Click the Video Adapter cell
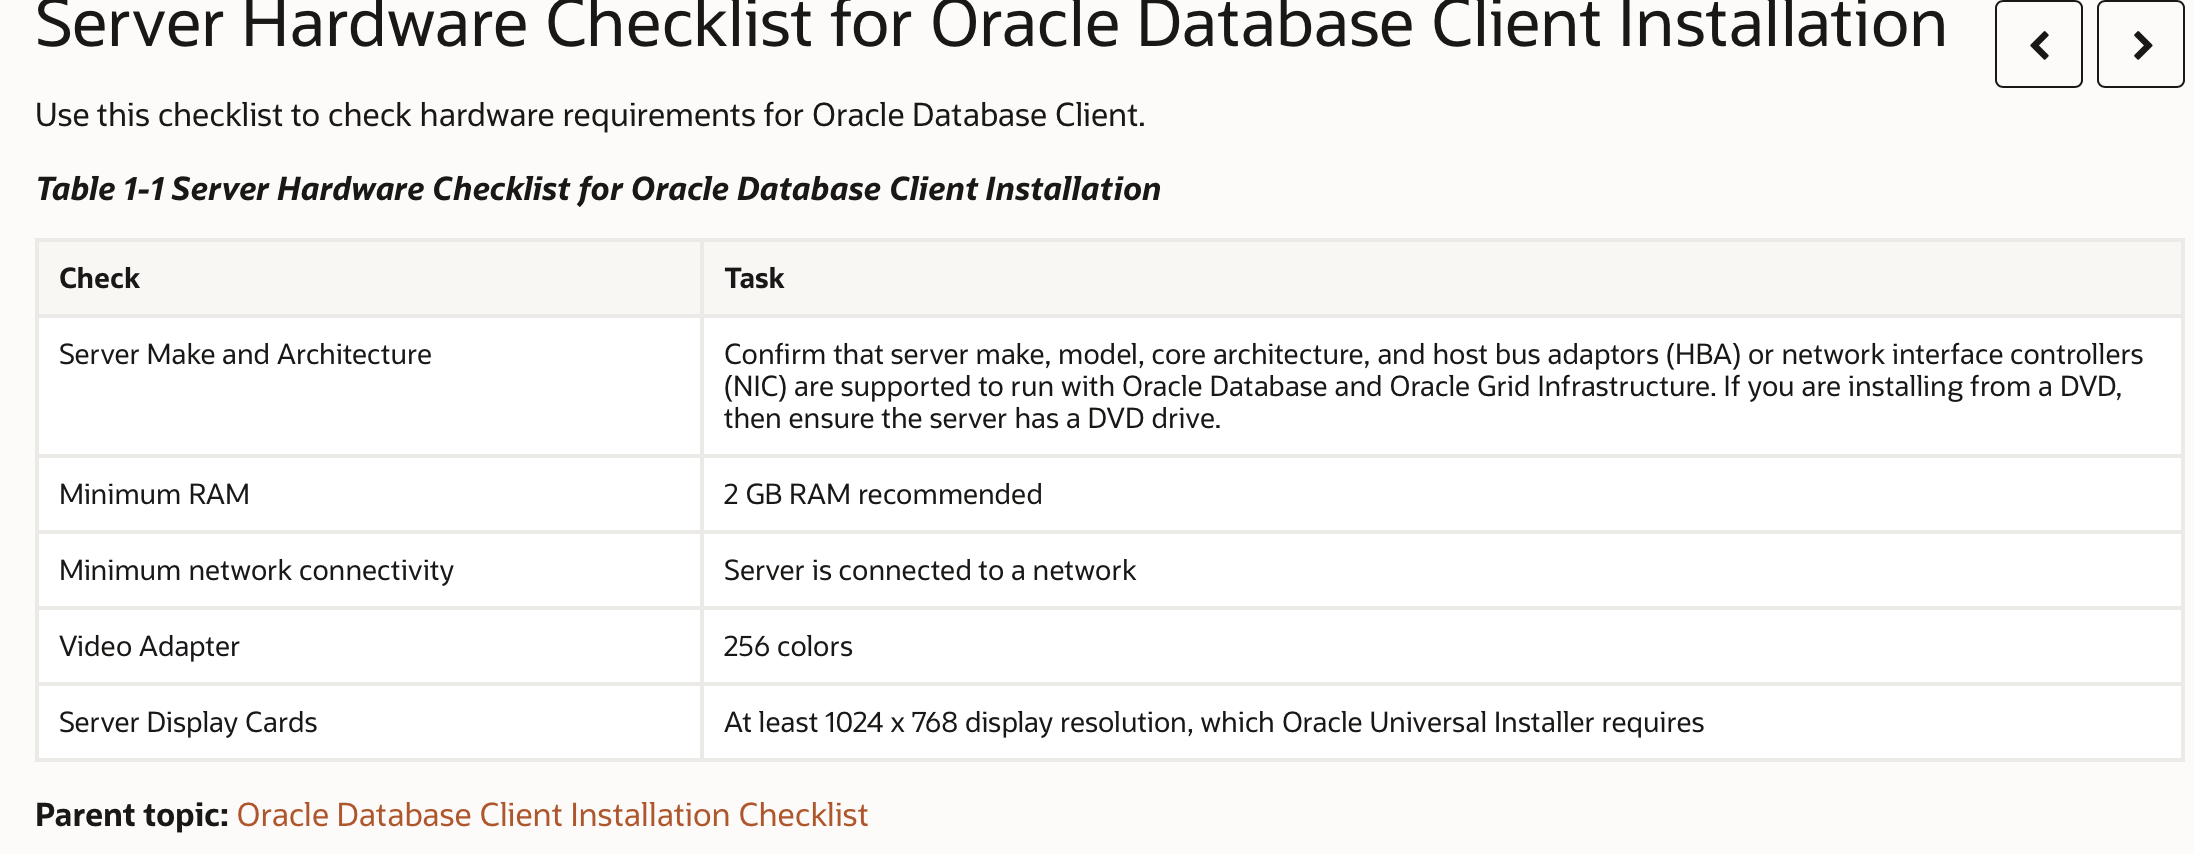 coord(149,646)
